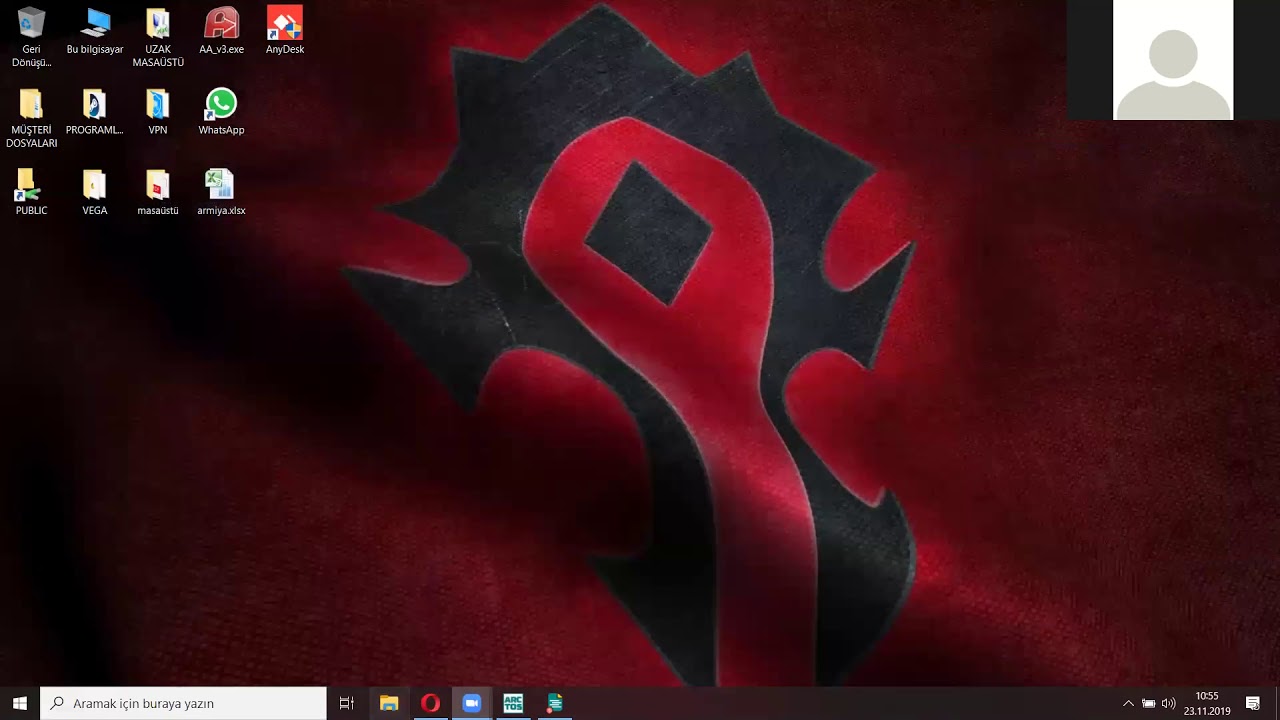The image size is (1280, 720).
Task: Select the WhatsApp shortcut
Action: coord(221,112)
